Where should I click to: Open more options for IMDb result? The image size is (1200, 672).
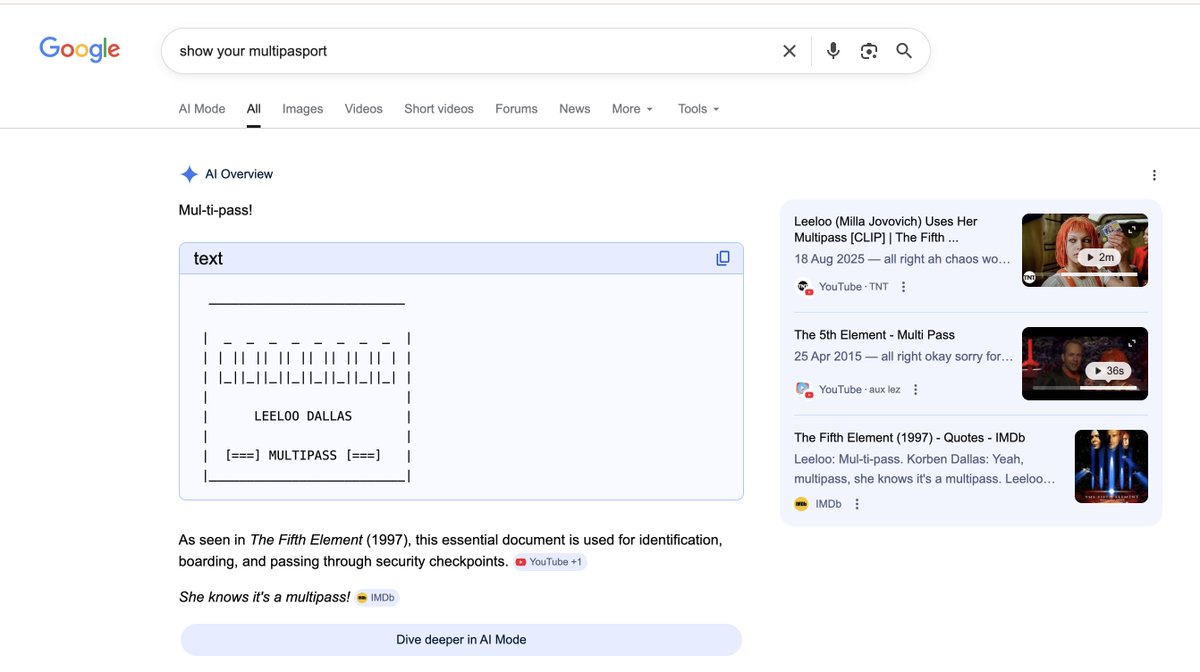857,504
